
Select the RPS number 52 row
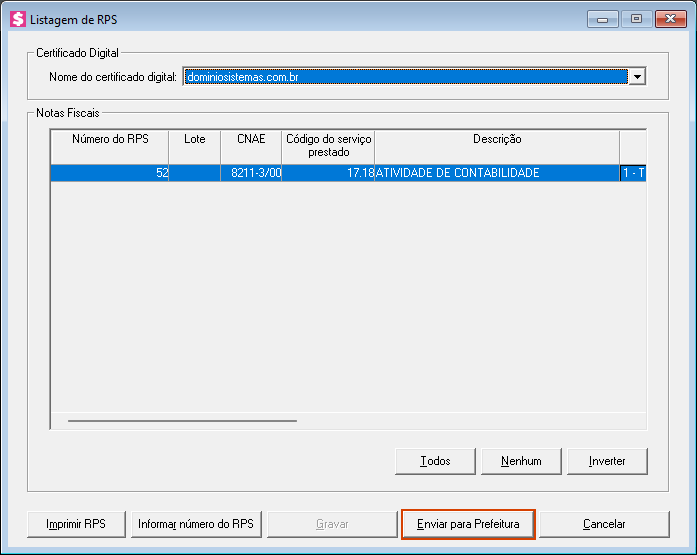(x=110, y=173)
